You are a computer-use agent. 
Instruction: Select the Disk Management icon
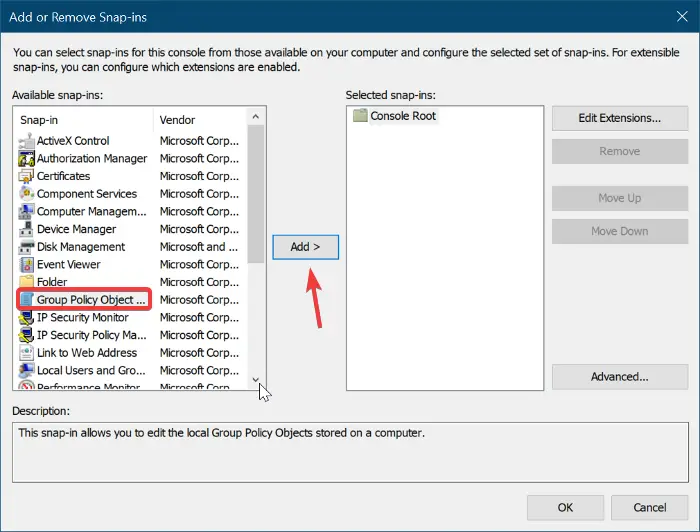coord(26,247)
